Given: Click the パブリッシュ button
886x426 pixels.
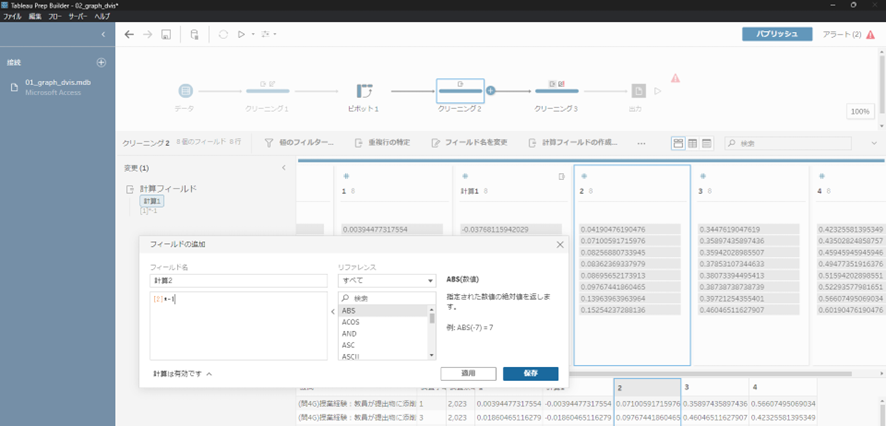Looking at the screenshot, I should click(777, 34).
